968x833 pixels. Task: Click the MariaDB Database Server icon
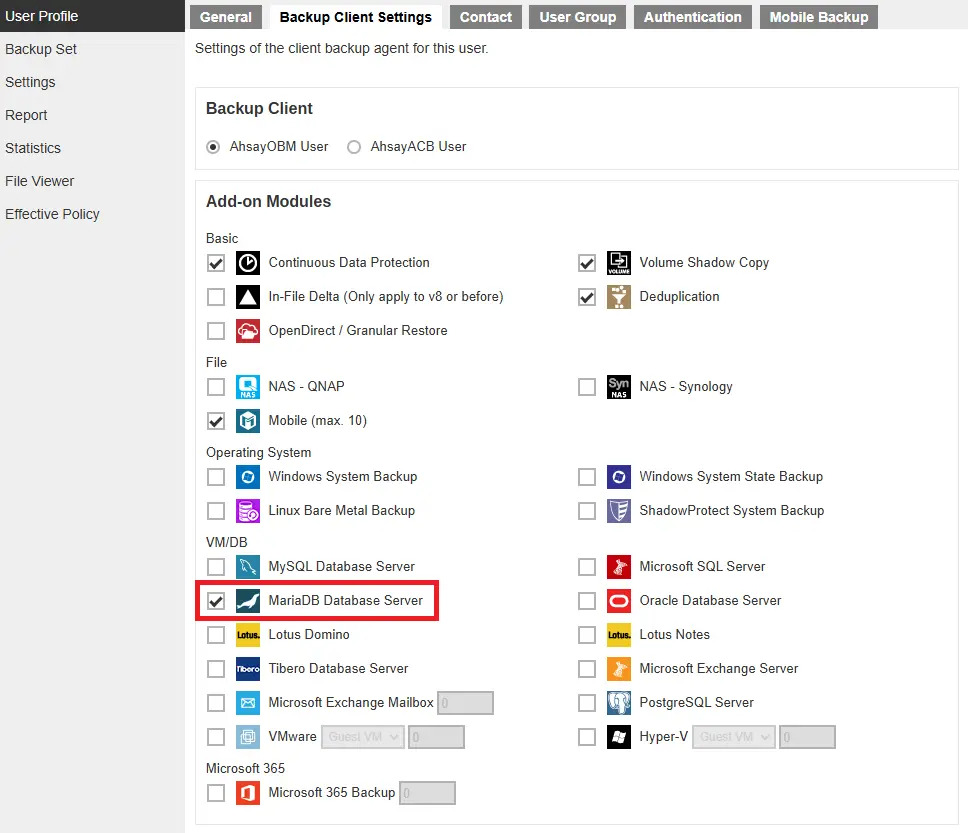[x=247, y=601]
